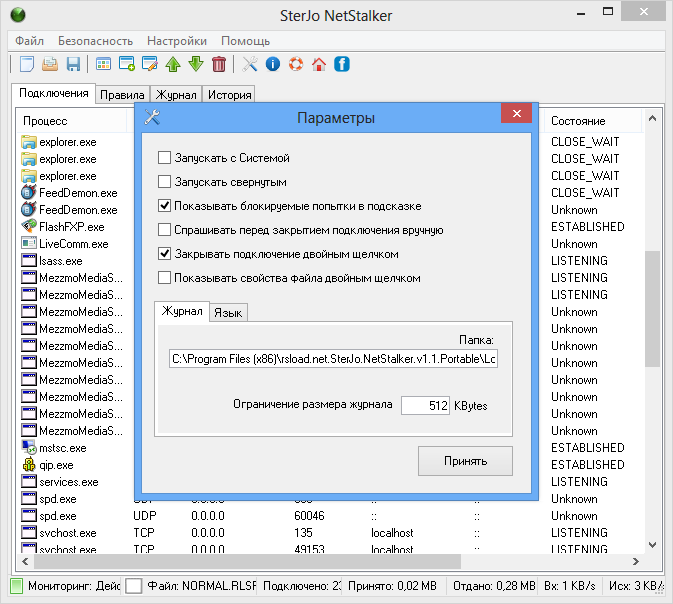
Task: Open the Facebook toolbar icon
Action: point(342,64)
